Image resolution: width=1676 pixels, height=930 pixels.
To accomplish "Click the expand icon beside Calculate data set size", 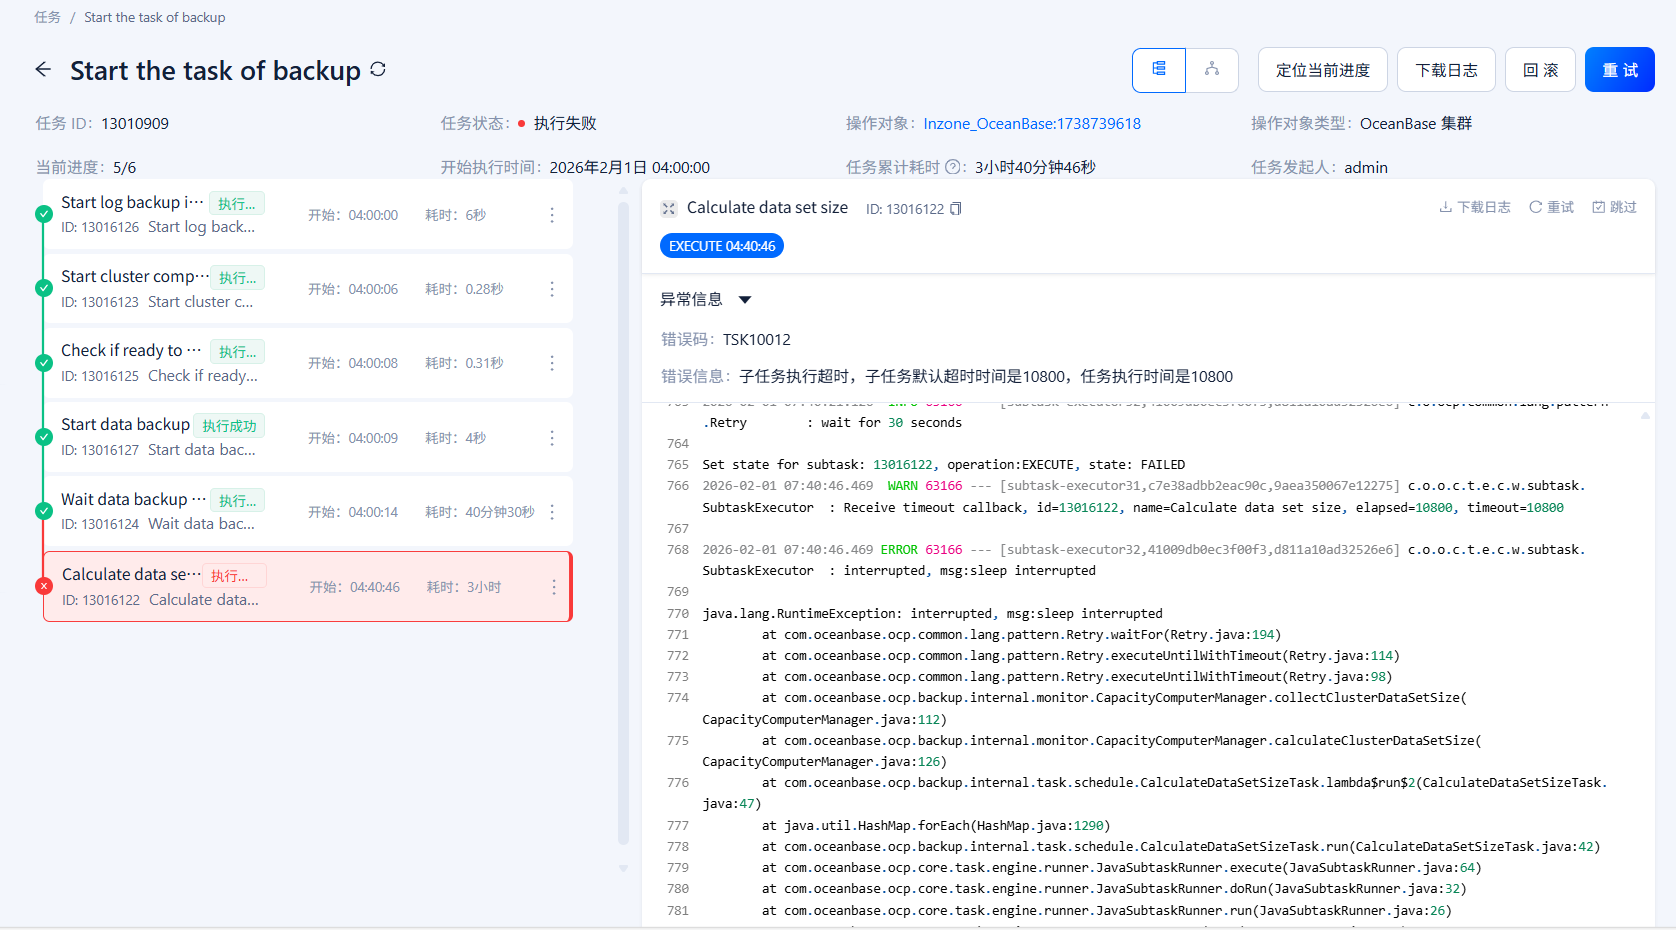I will click(669, 208).
